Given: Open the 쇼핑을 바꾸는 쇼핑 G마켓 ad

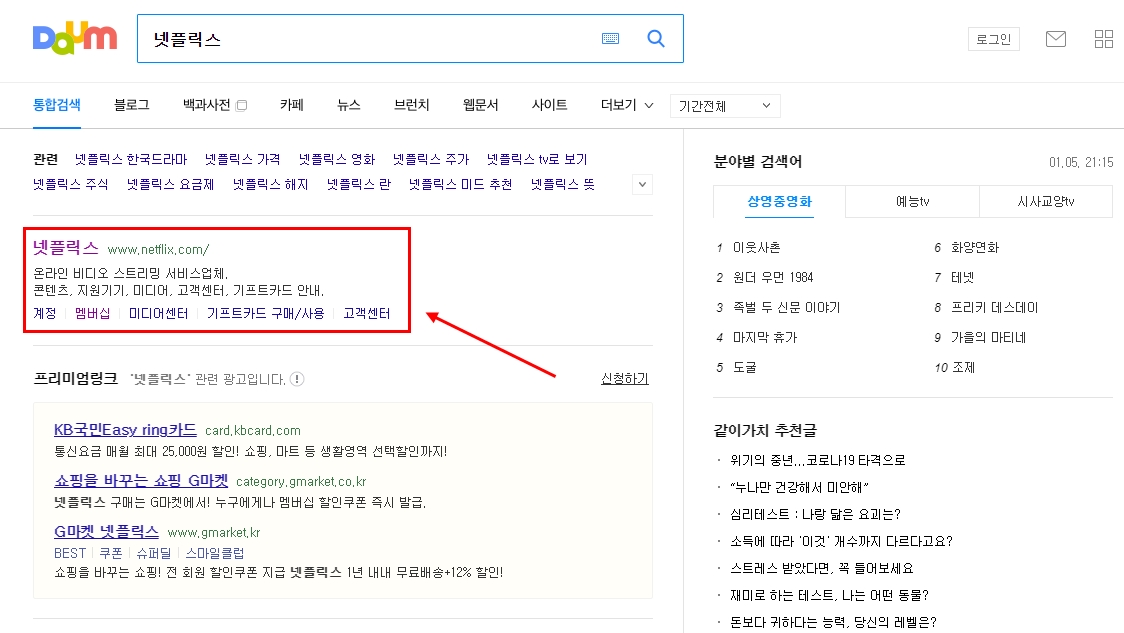Looking at the screenshot, I should click(141, 480).
